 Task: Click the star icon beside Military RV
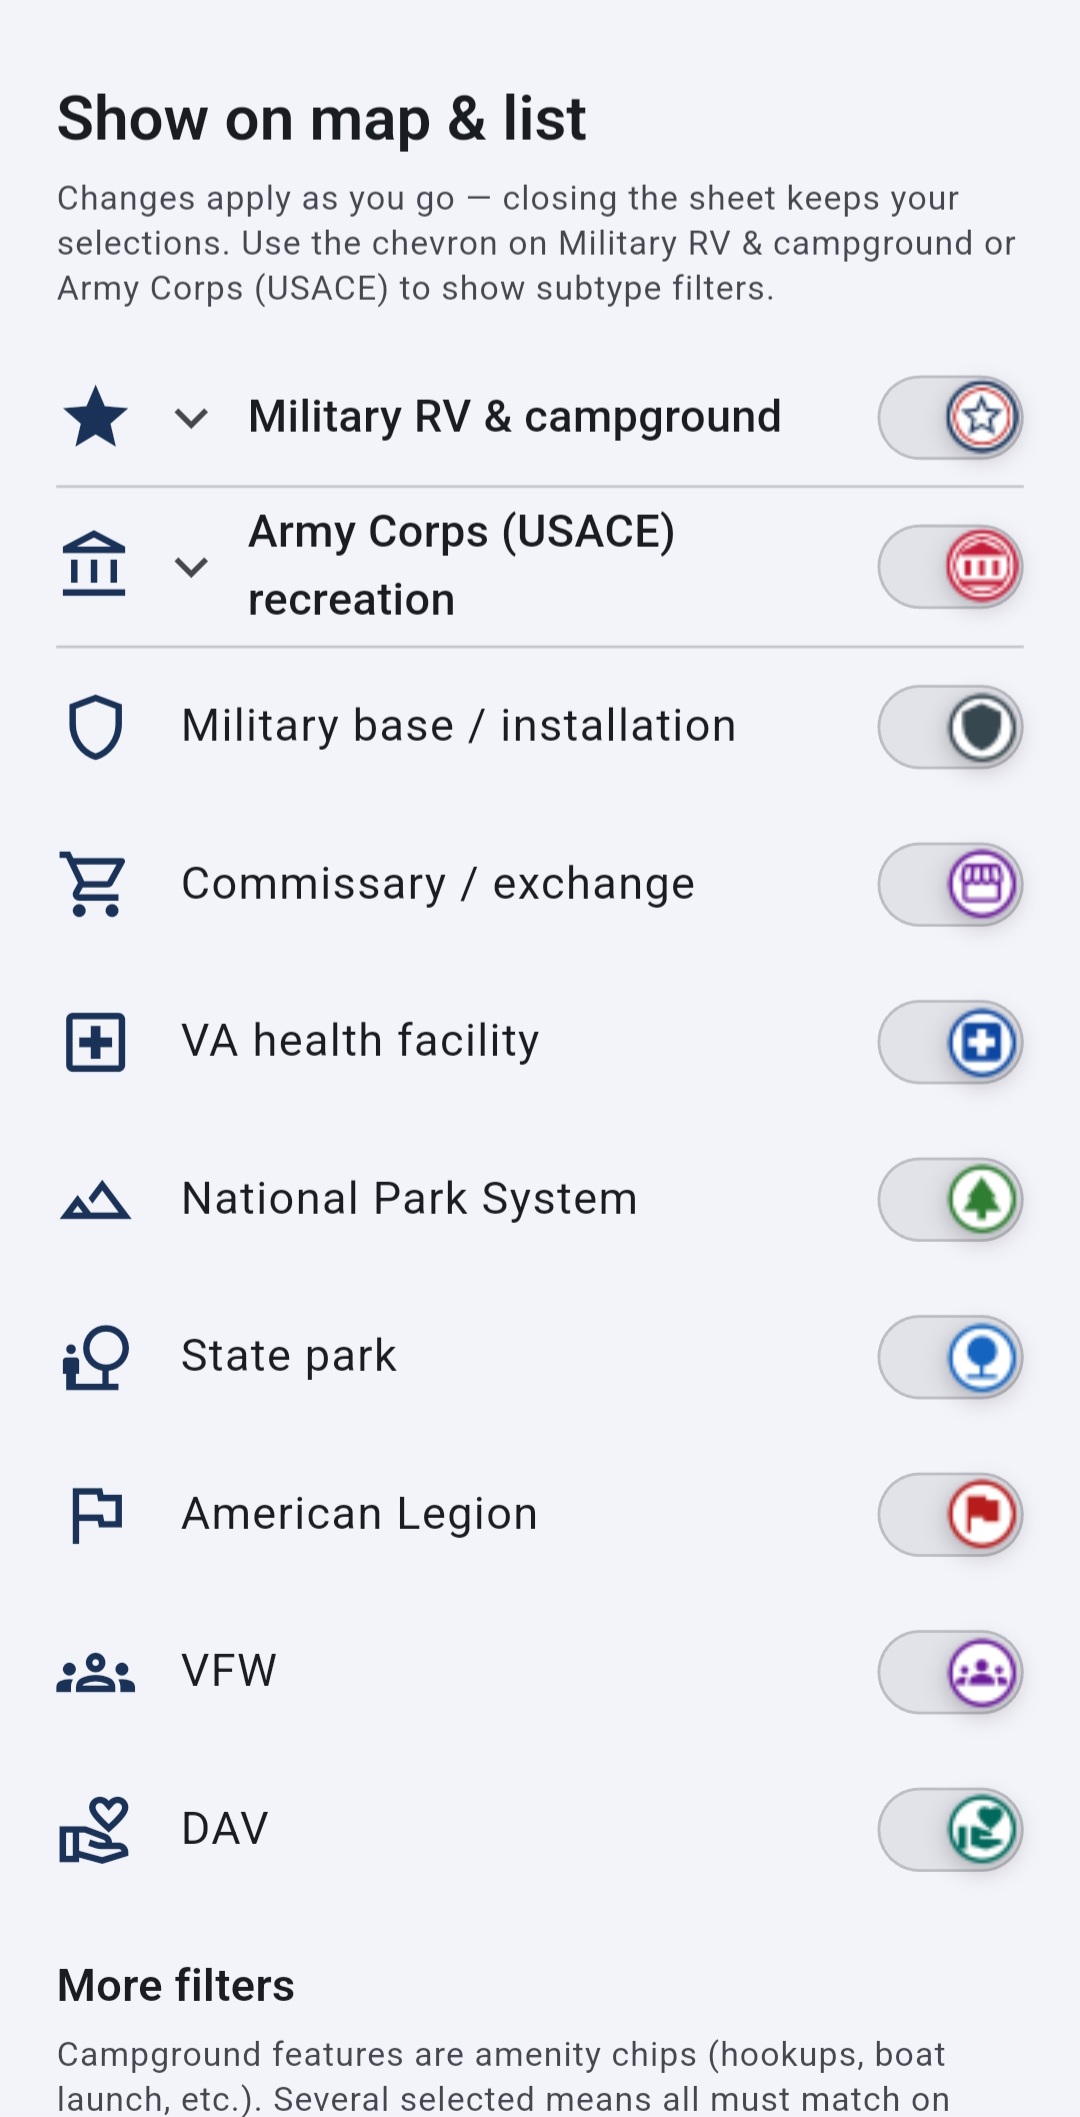(95, 417)
